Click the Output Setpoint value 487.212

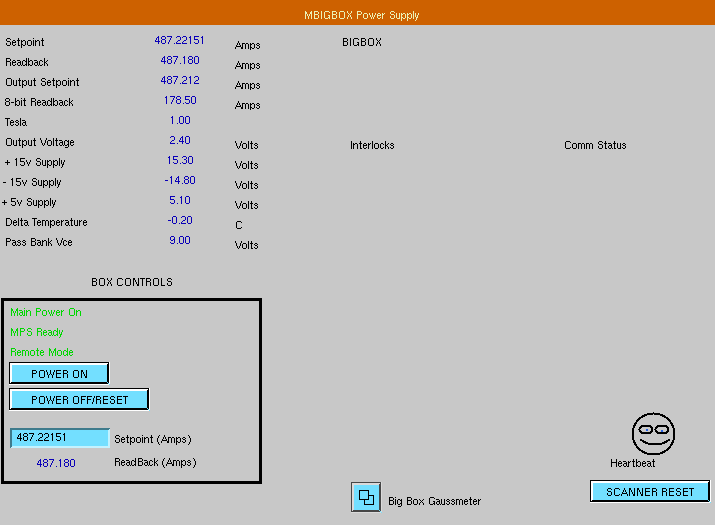180,80
